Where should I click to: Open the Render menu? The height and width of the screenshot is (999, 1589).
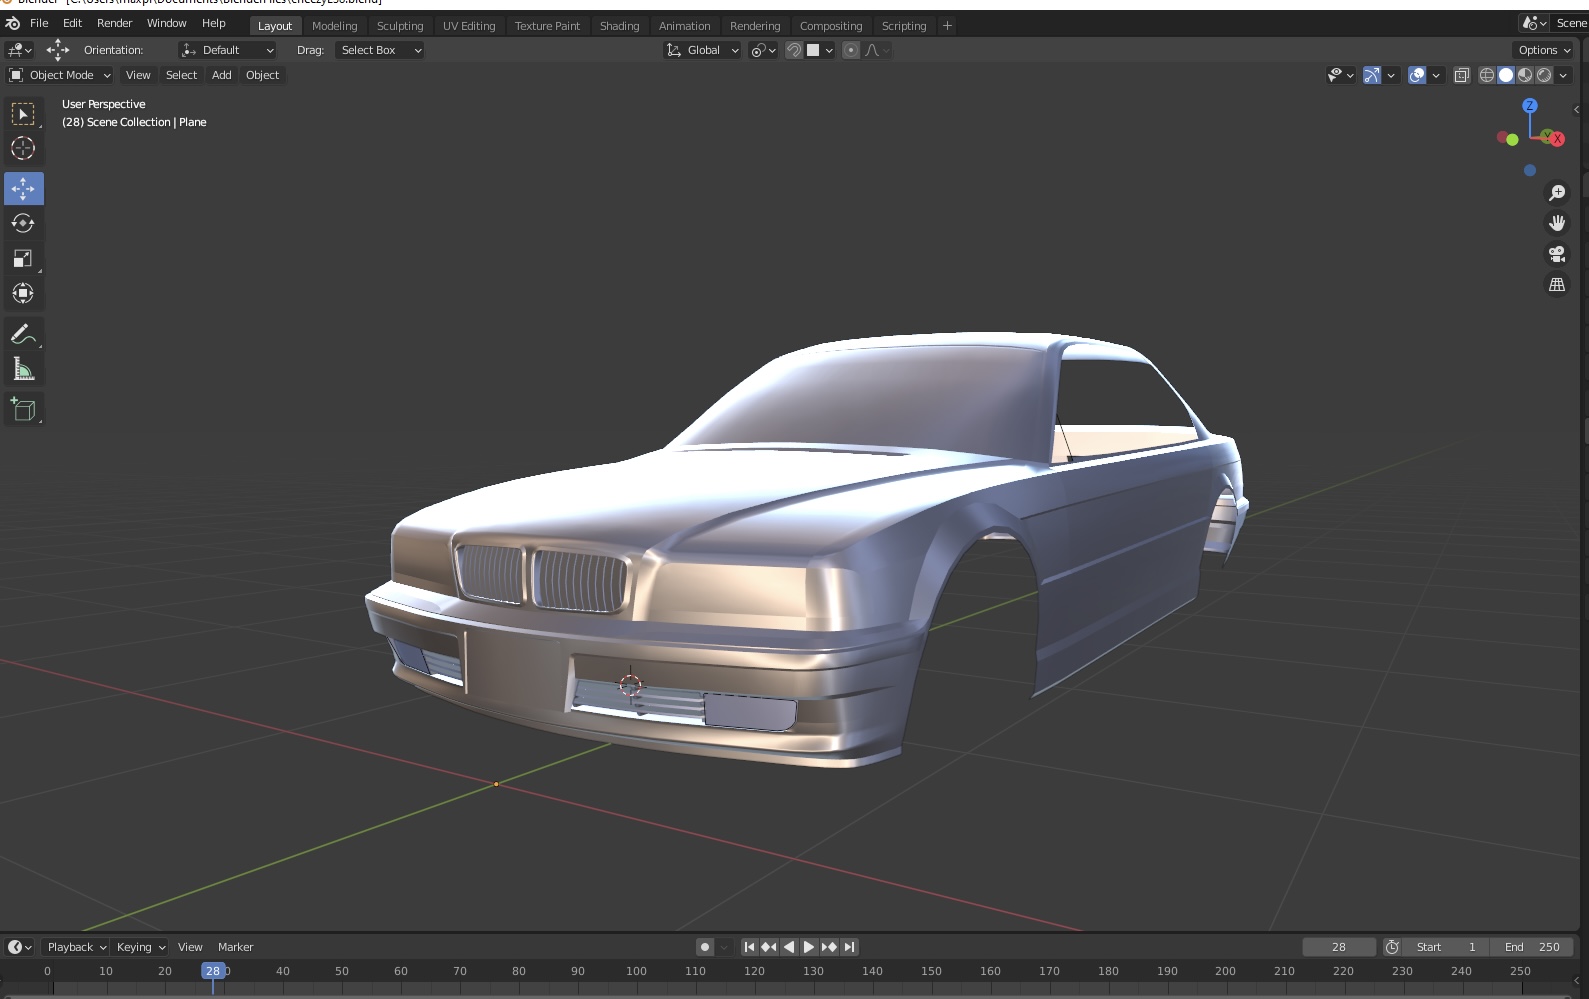pos(115,23)
